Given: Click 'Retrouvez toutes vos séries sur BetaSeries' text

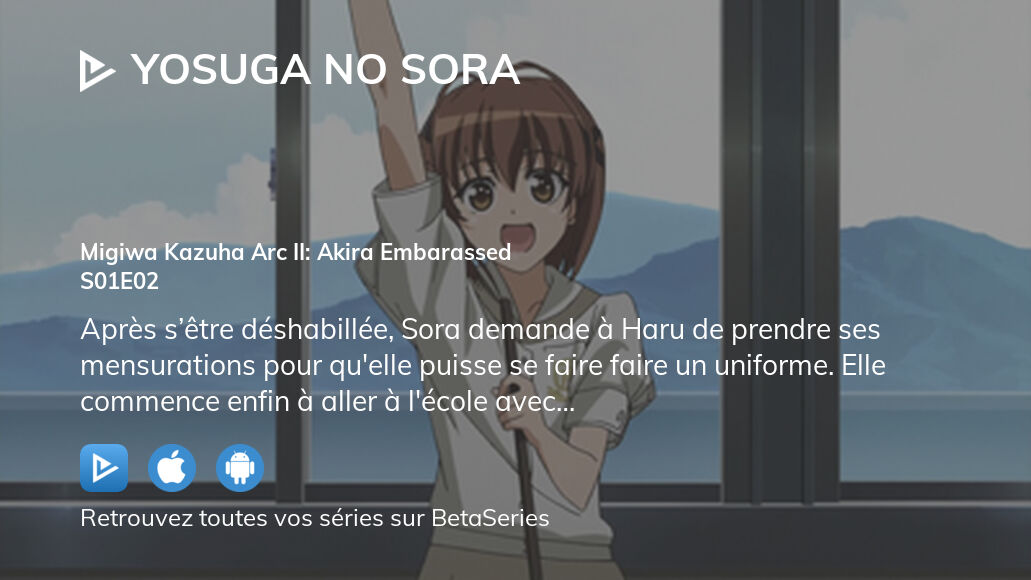Looking at the screenshot, I should (x=314, y=518).
